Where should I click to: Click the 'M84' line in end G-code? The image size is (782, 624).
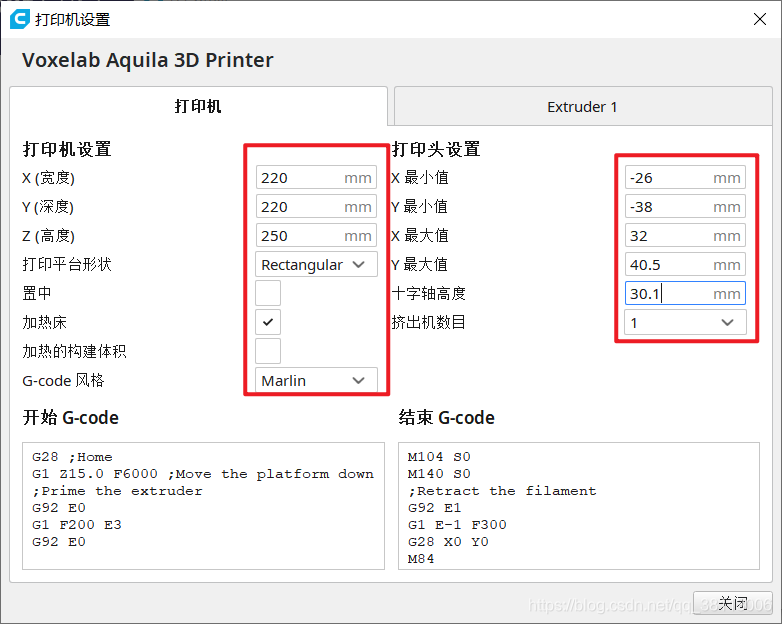pos(421,559)
